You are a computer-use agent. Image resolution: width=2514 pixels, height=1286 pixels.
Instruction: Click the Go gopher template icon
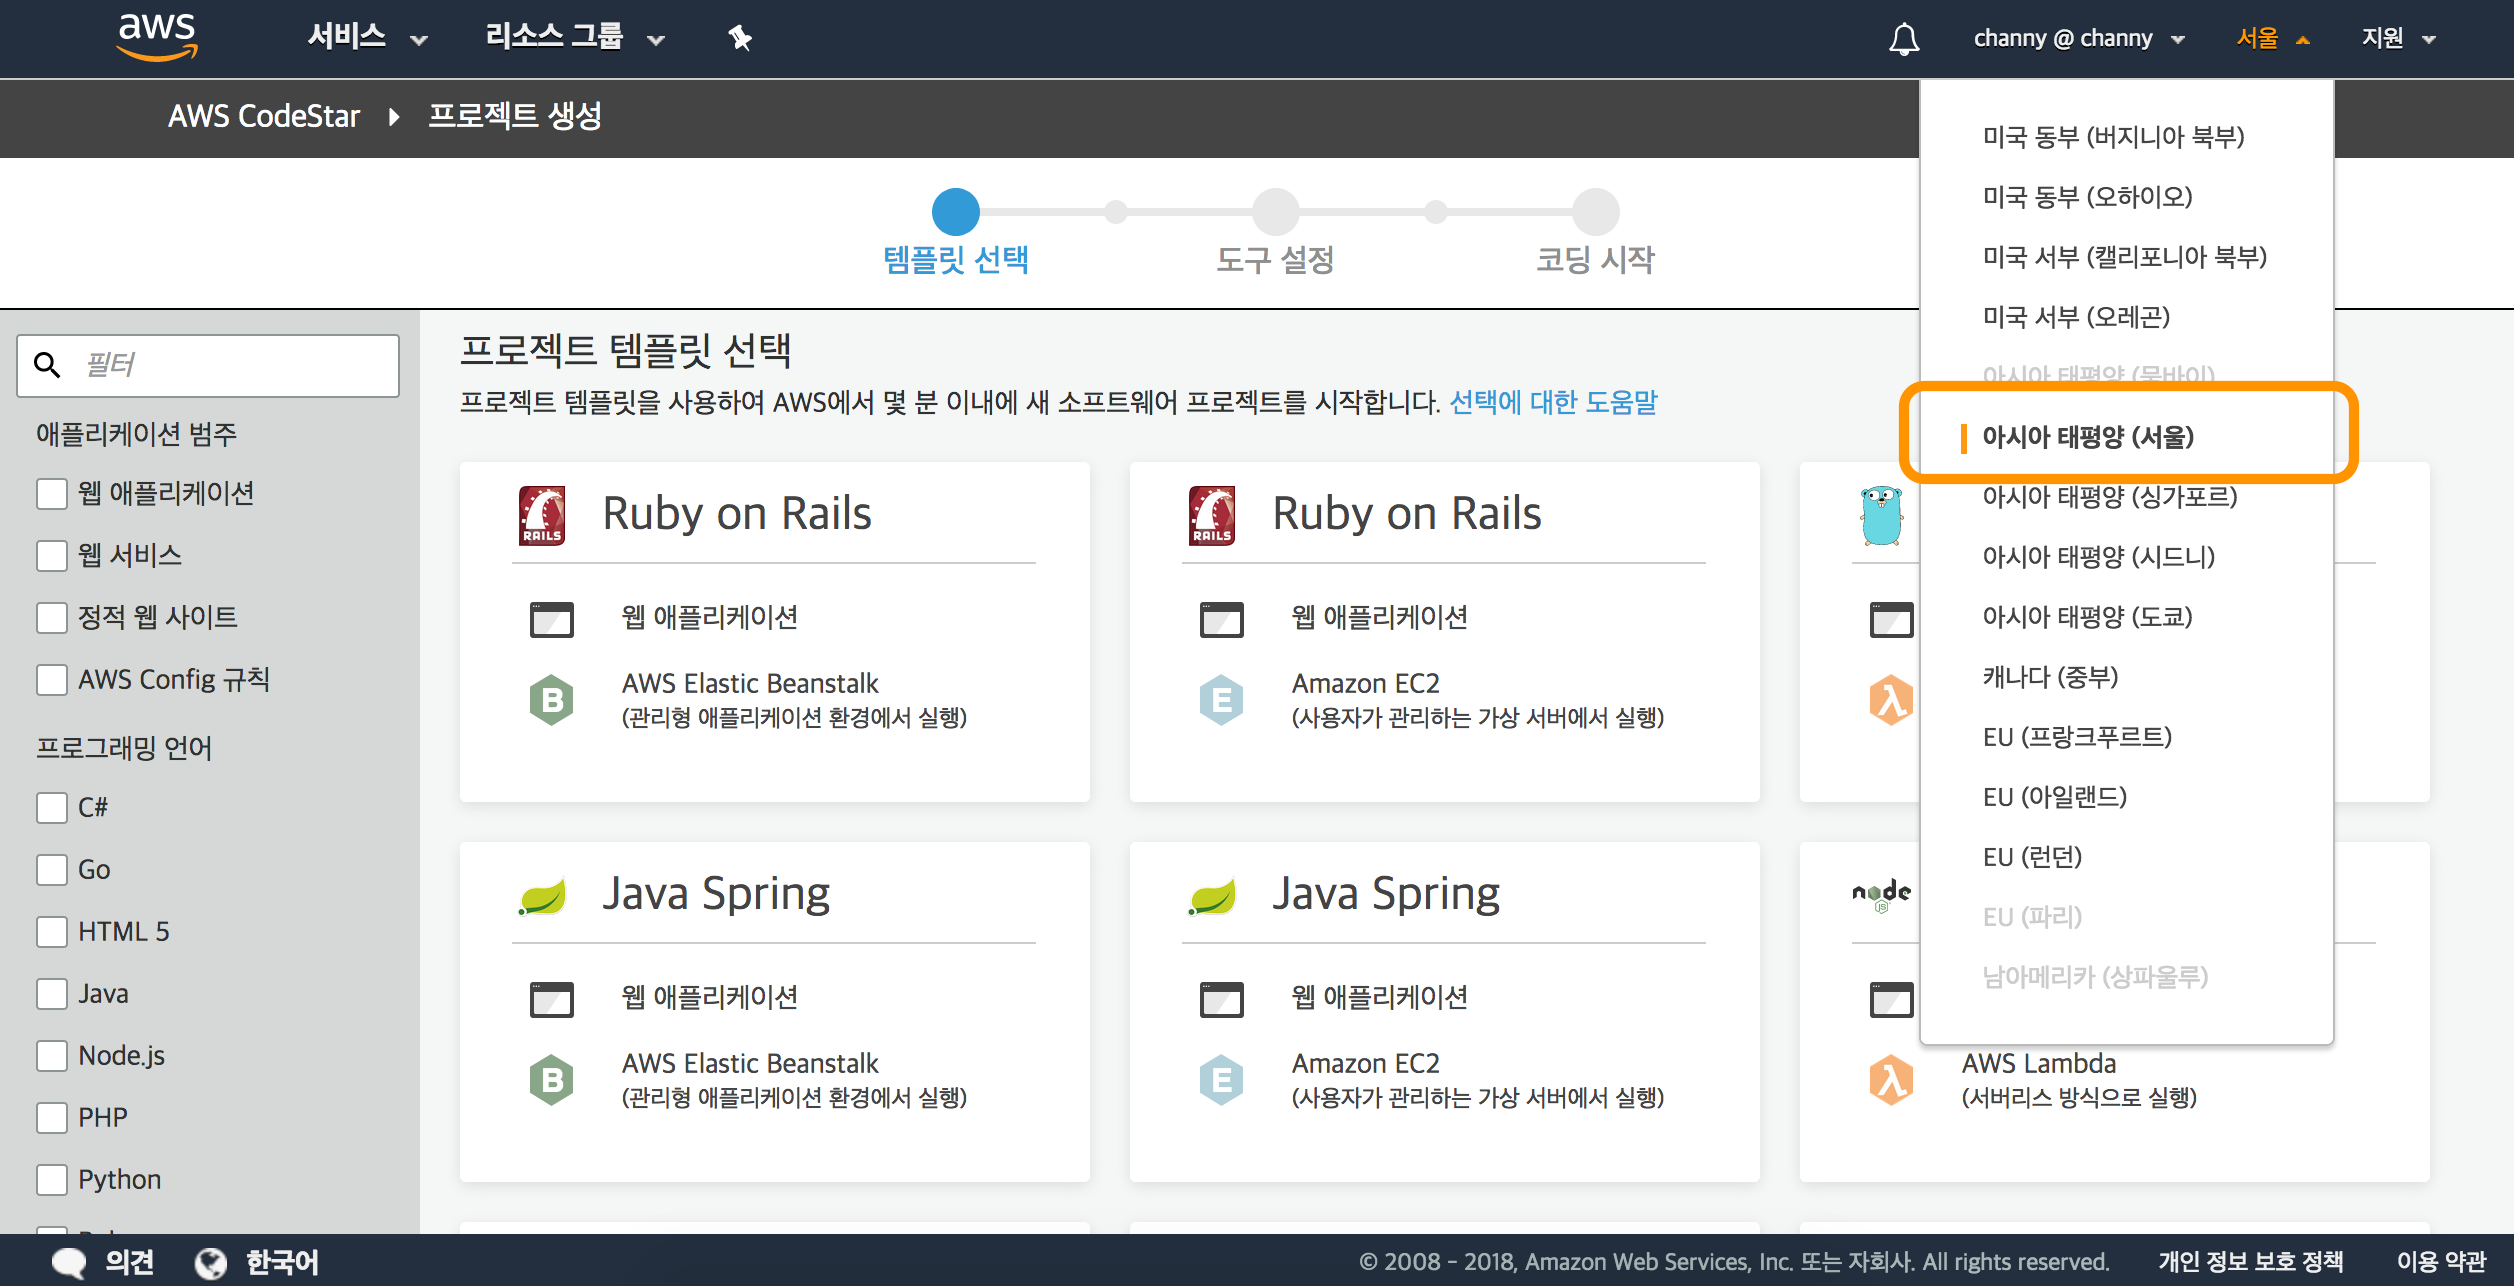click(1881, 515)
